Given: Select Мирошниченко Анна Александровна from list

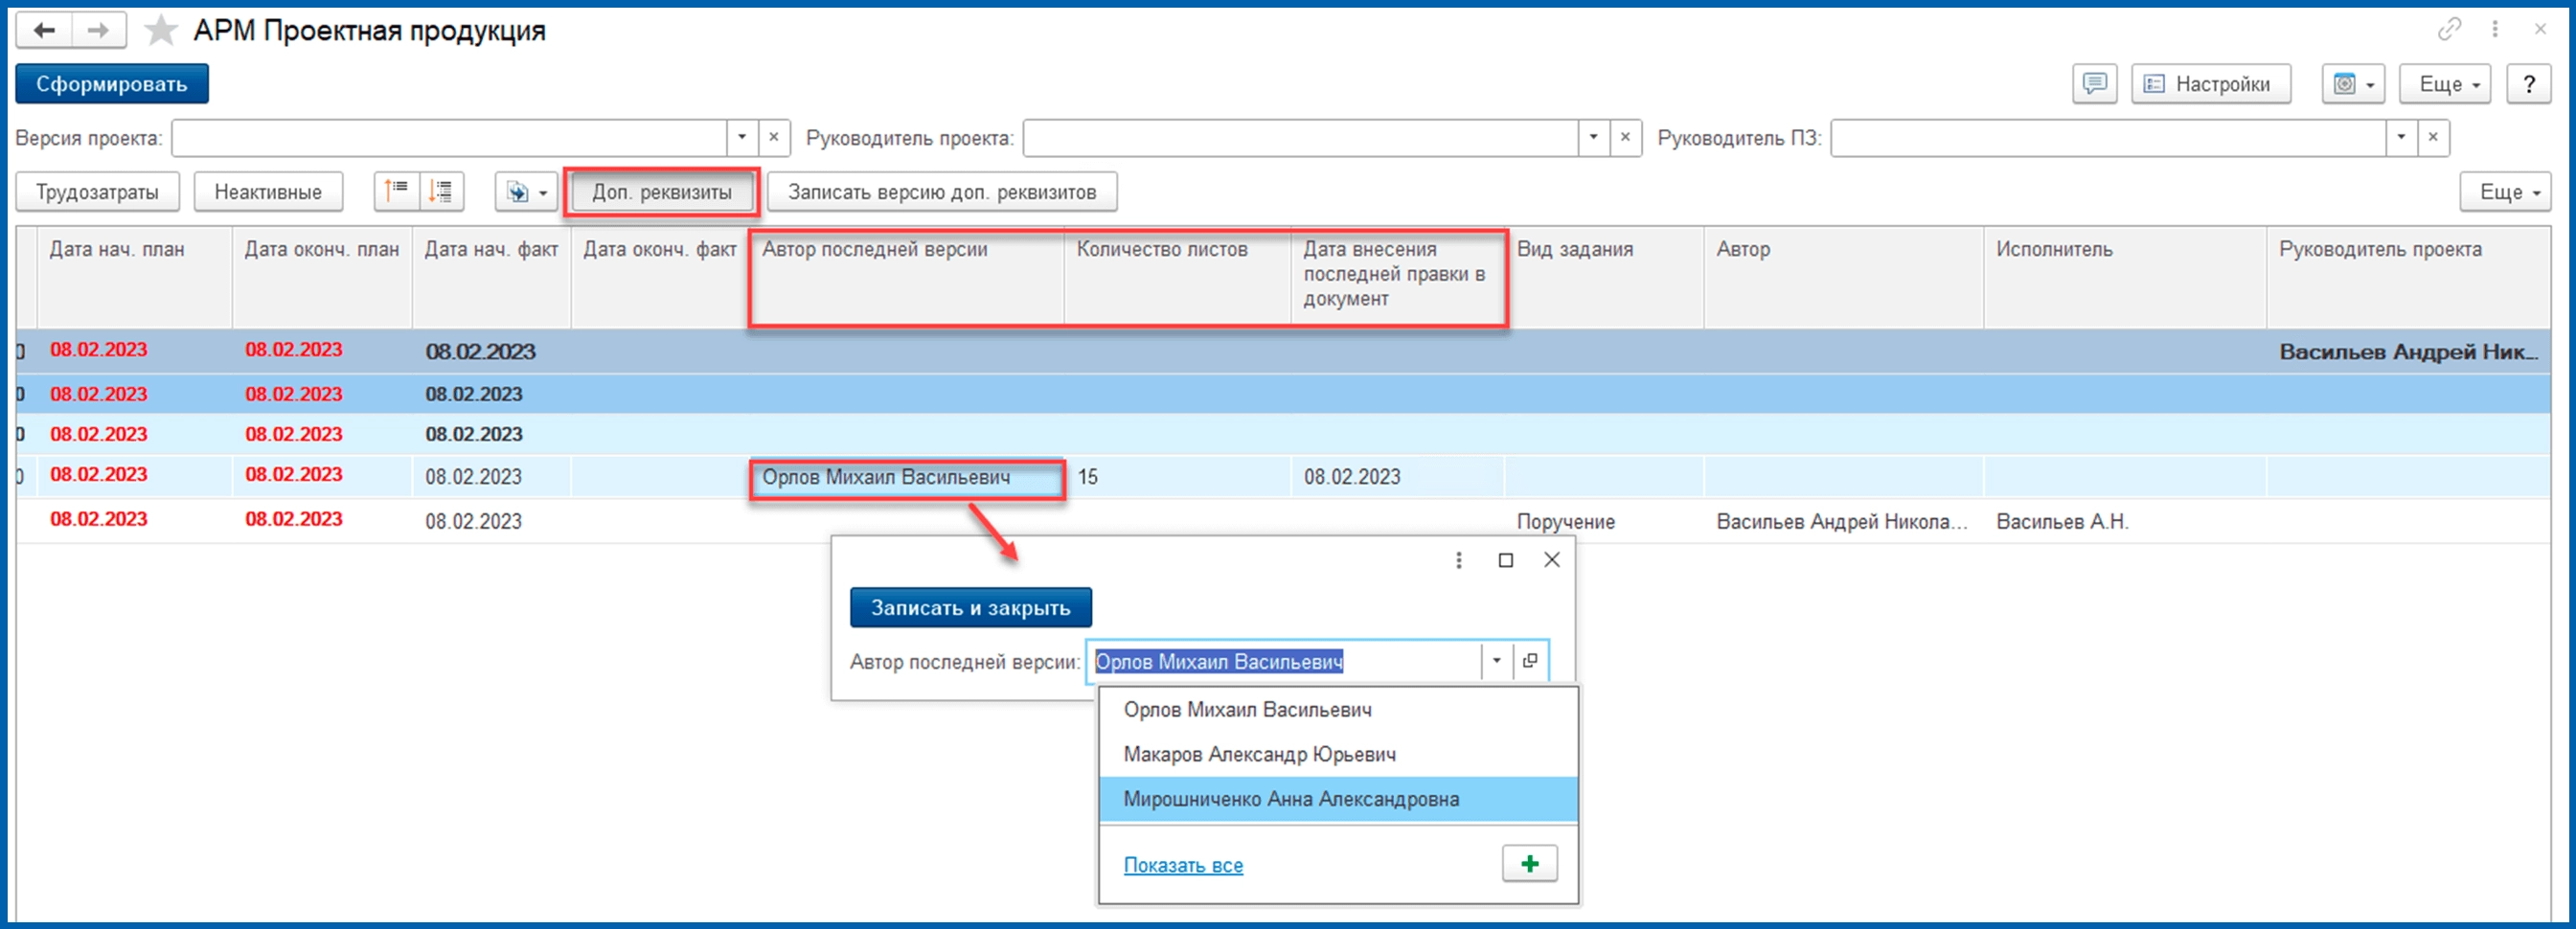Looking at the screenshot, I should point(1290,799).
